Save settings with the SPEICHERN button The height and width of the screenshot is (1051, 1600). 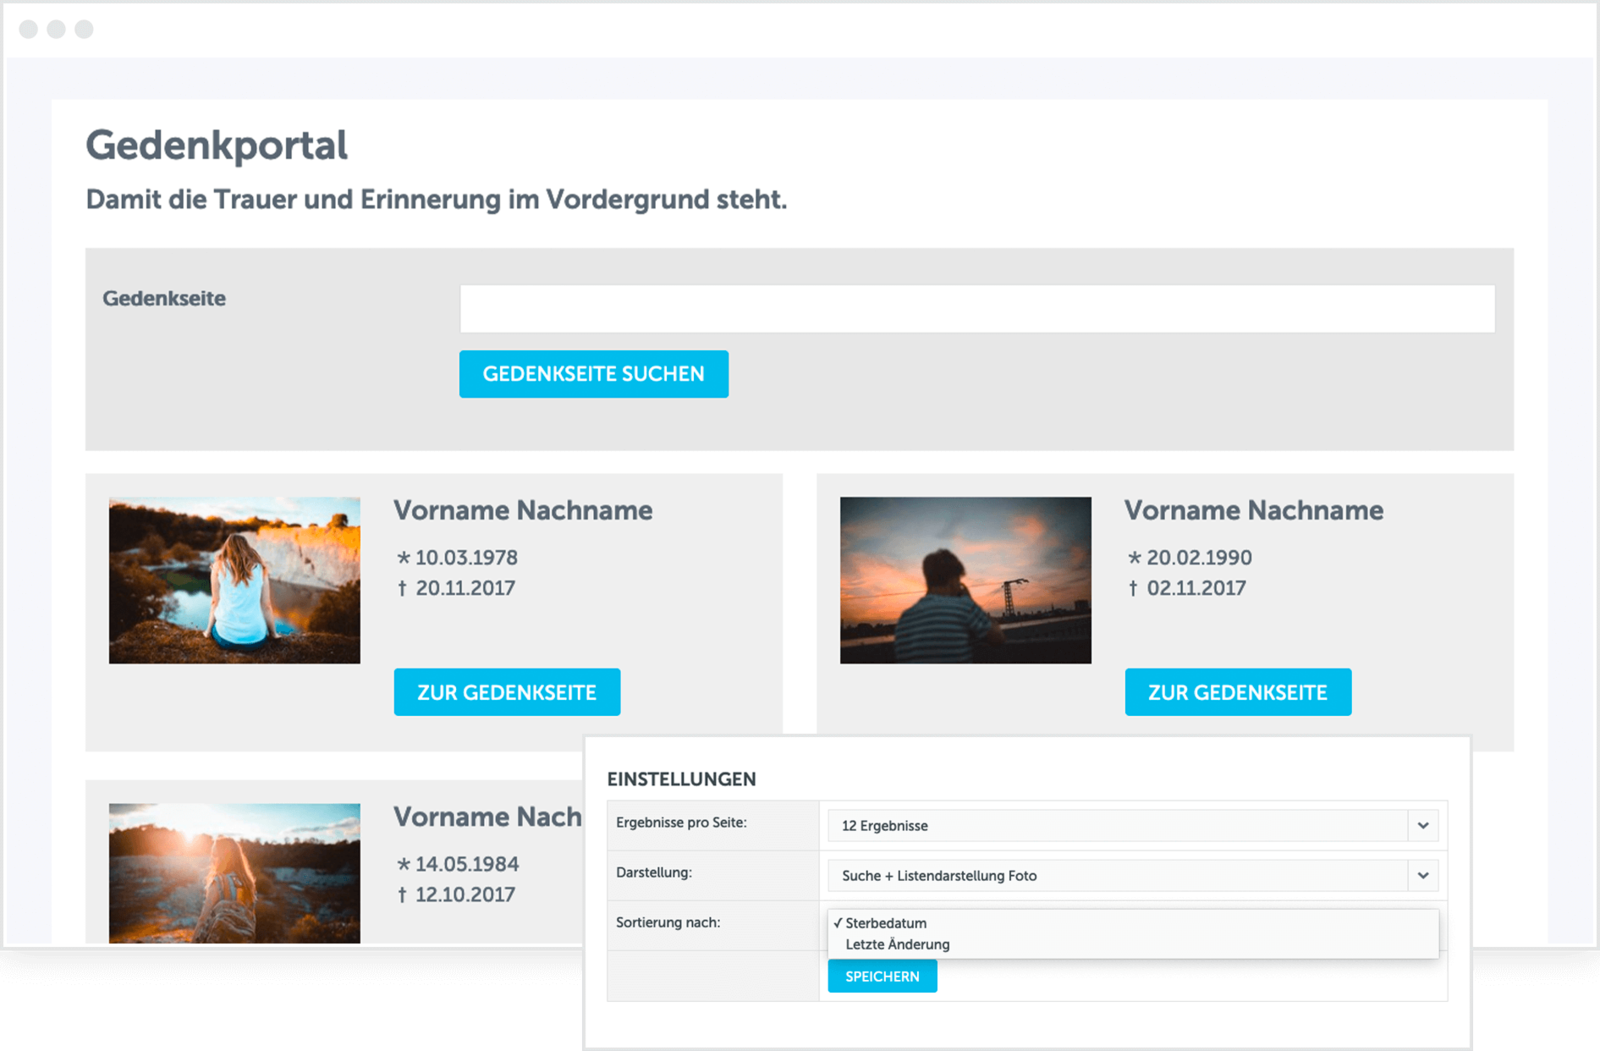coord(882,976)
